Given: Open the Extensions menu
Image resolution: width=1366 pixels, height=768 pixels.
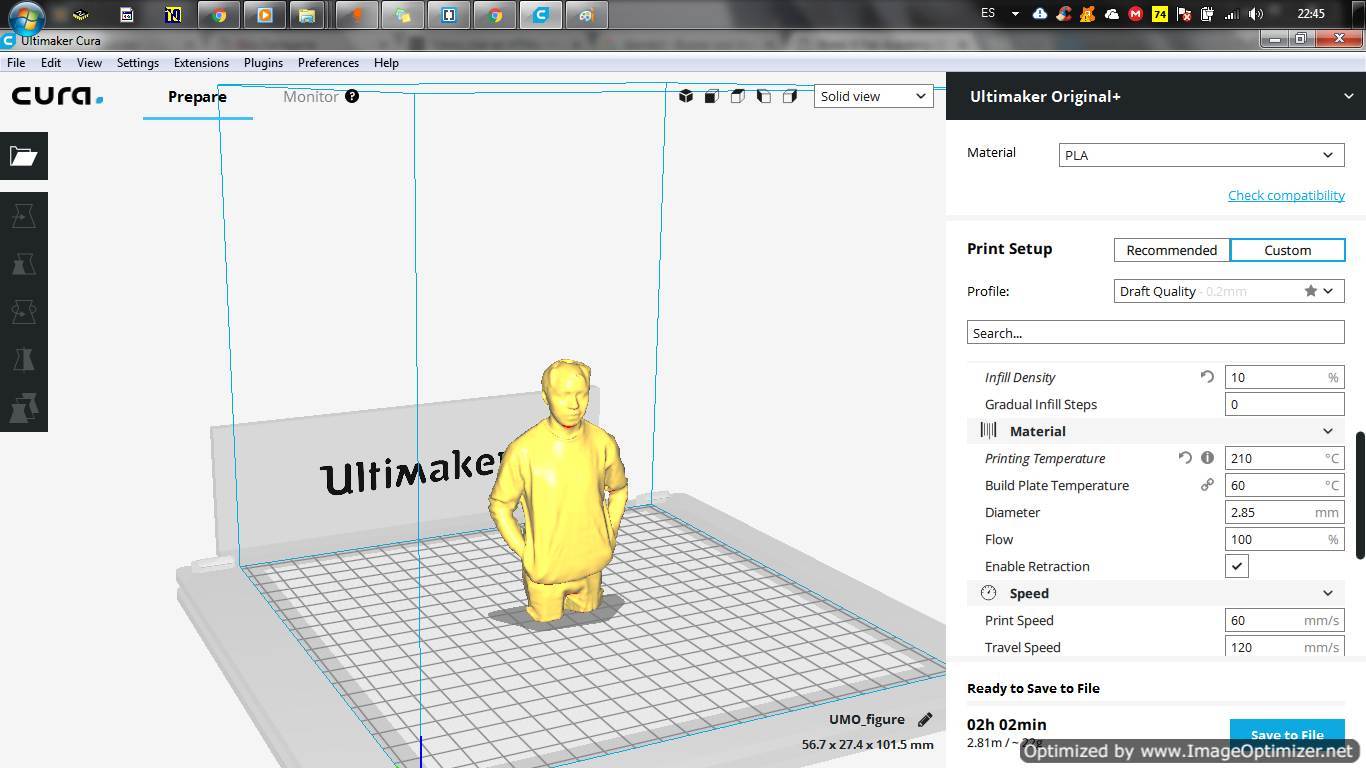Looking at the screenshot, I should (x=201, y=62).
